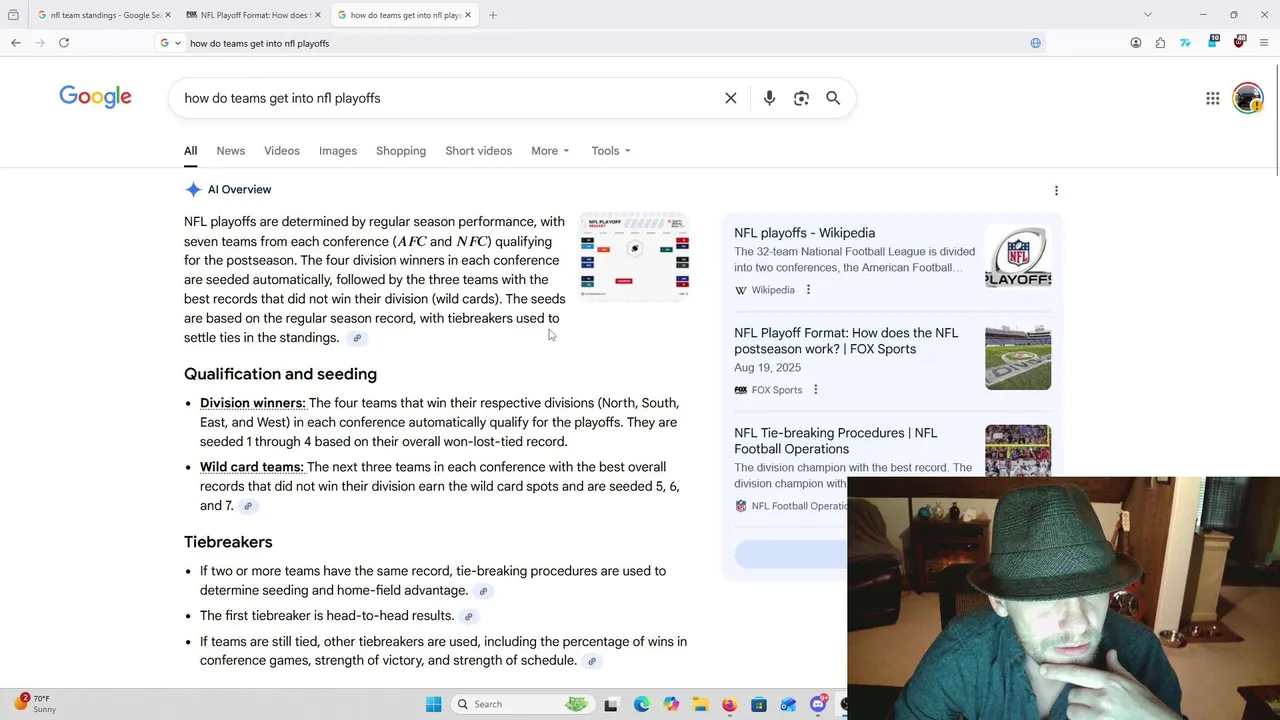Viewport: 1280px width, 720px height.
Task: Open source link icon after 'and 7.'
Action: click(x=248, y=506)
